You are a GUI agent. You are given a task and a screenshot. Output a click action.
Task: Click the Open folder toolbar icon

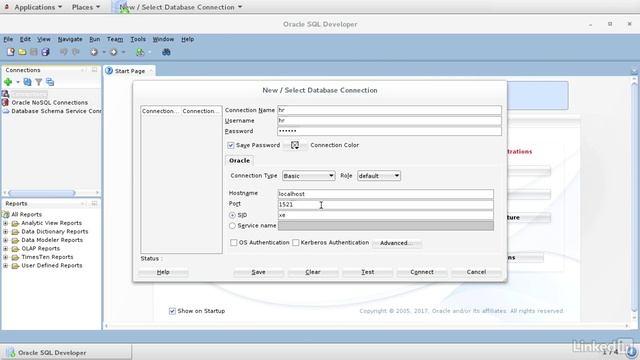(x=22, y=52)
